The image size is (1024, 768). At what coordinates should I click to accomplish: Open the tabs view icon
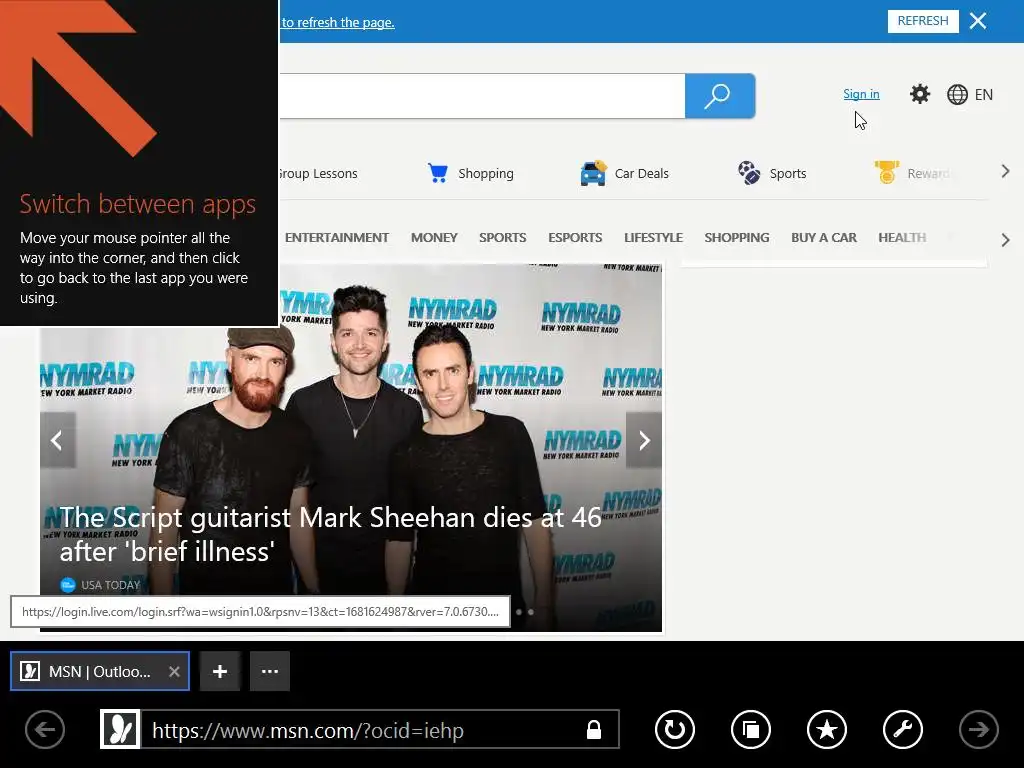coord(750,729)
